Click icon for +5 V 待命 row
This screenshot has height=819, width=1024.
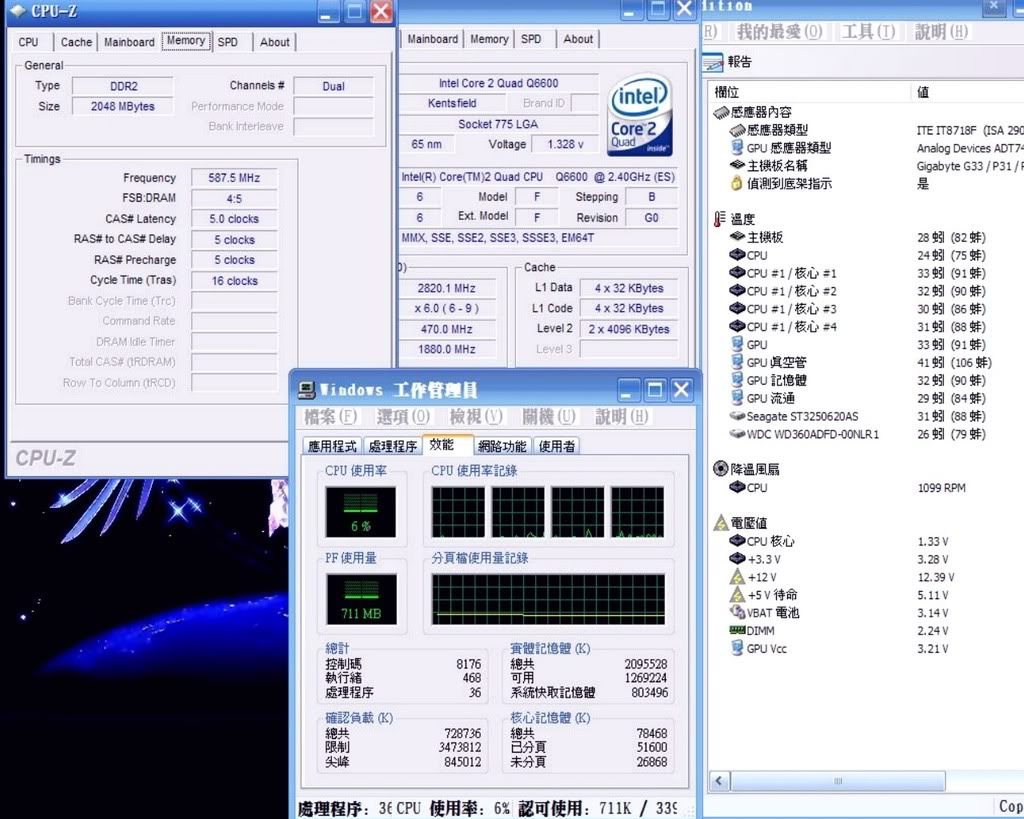(737, 594)
